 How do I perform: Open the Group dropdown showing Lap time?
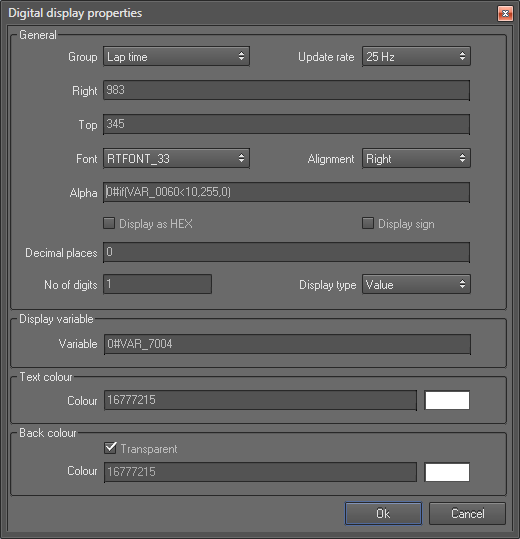tap(176, 56)
